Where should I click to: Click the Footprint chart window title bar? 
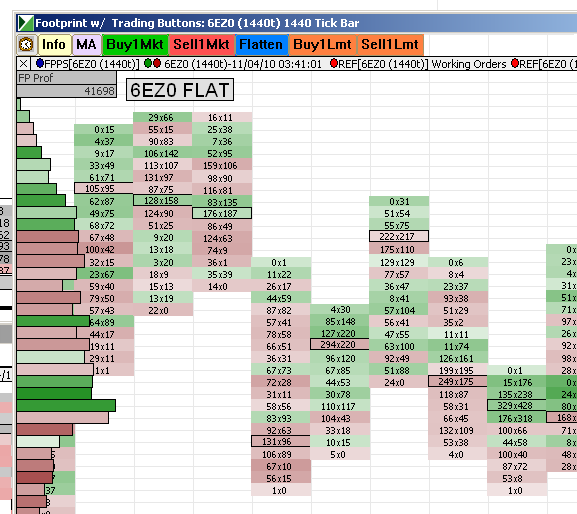pos(297,23)
